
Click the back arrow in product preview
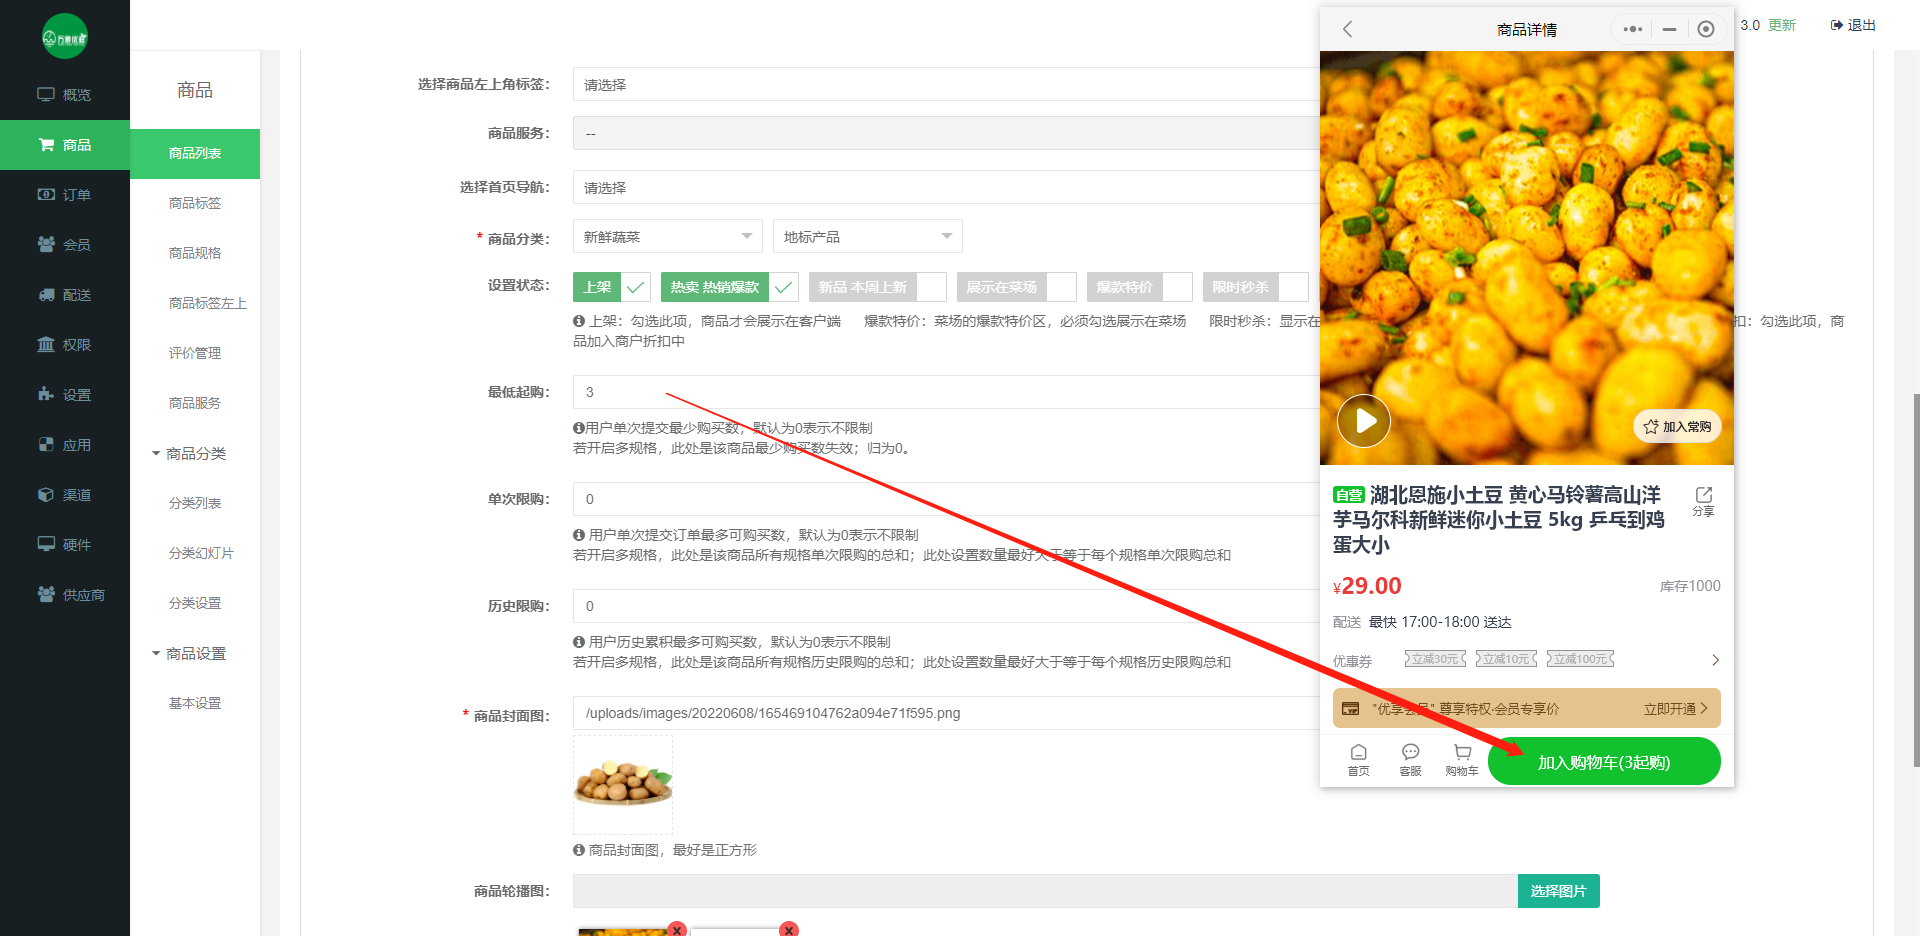point(1347,29)
